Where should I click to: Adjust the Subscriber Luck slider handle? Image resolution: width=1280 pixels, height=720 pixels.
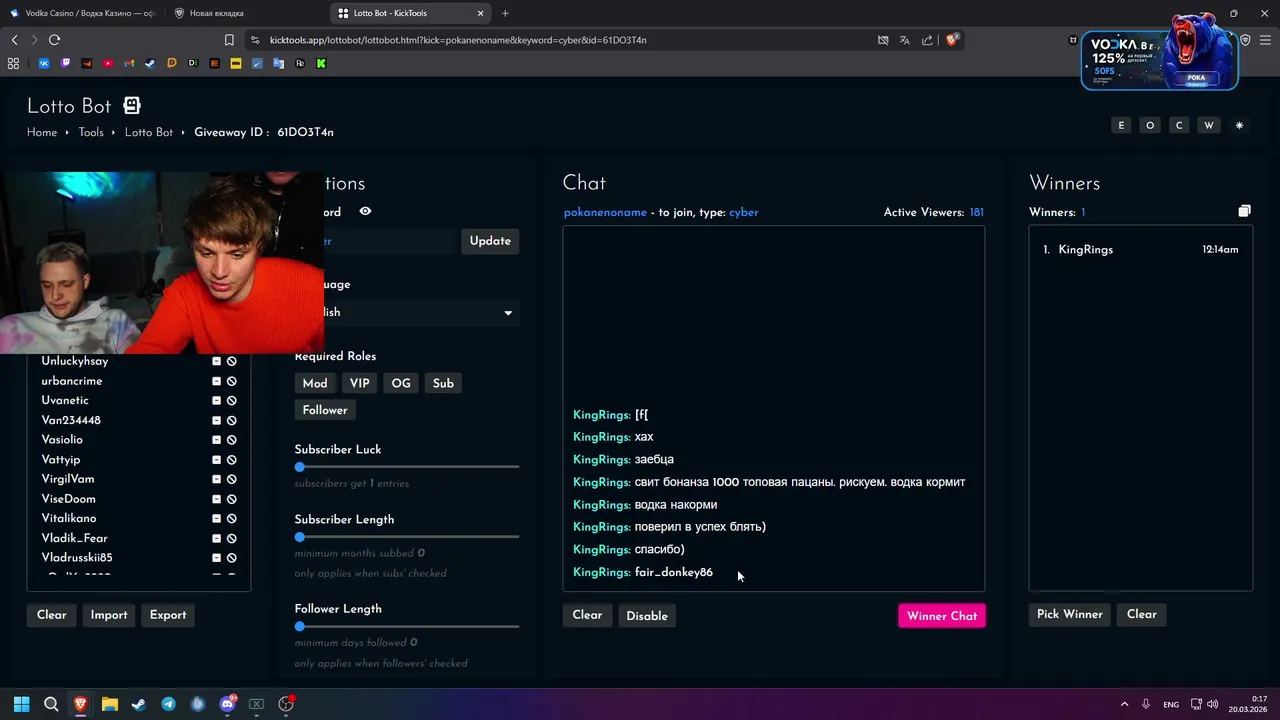(x=300, y=467)
